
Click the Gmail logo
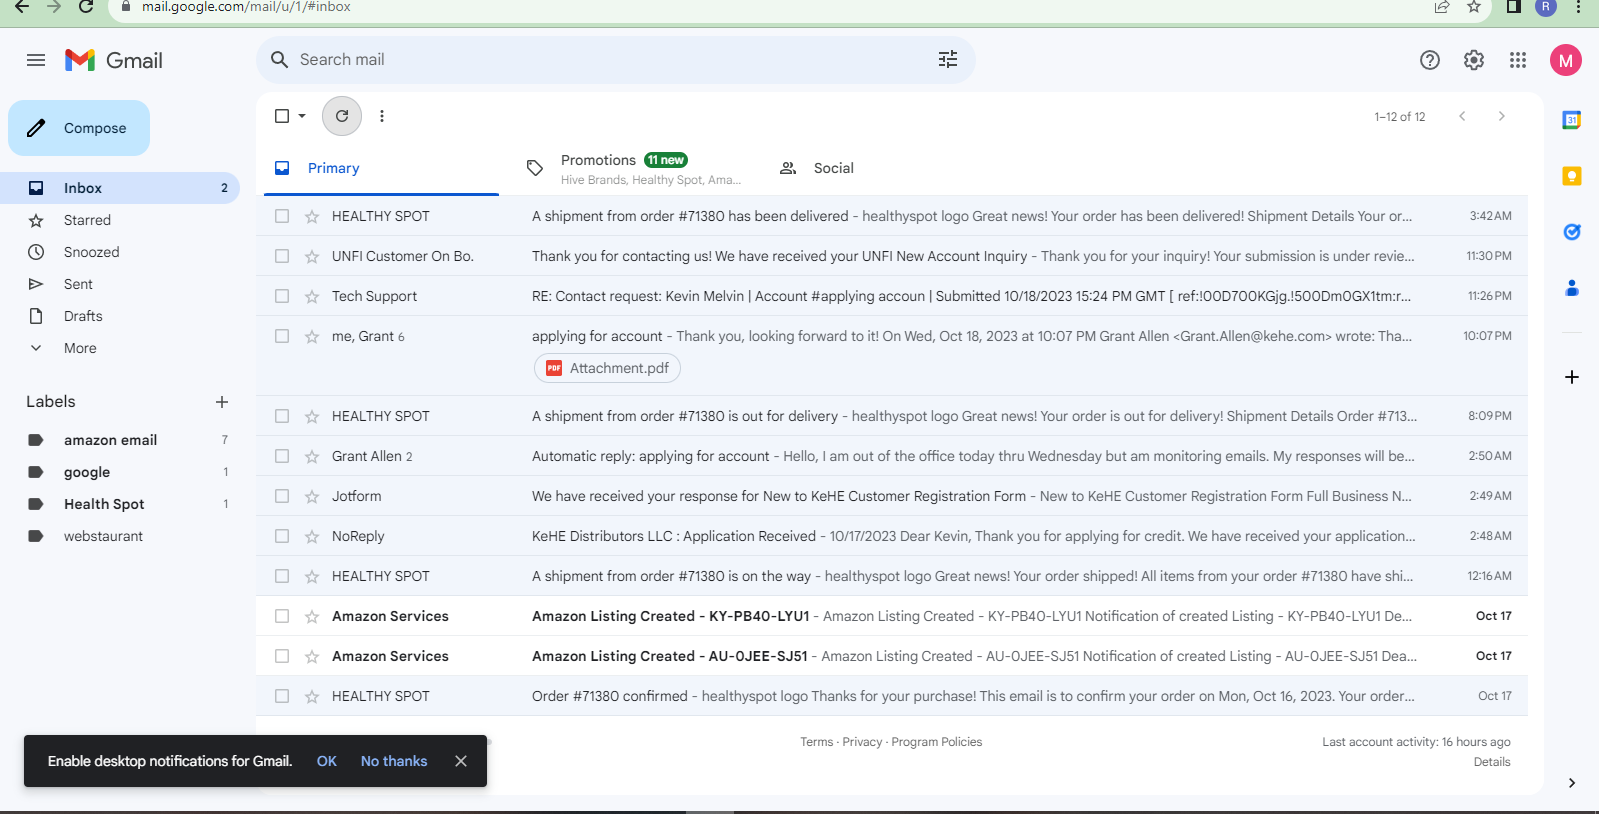[114, 60]
